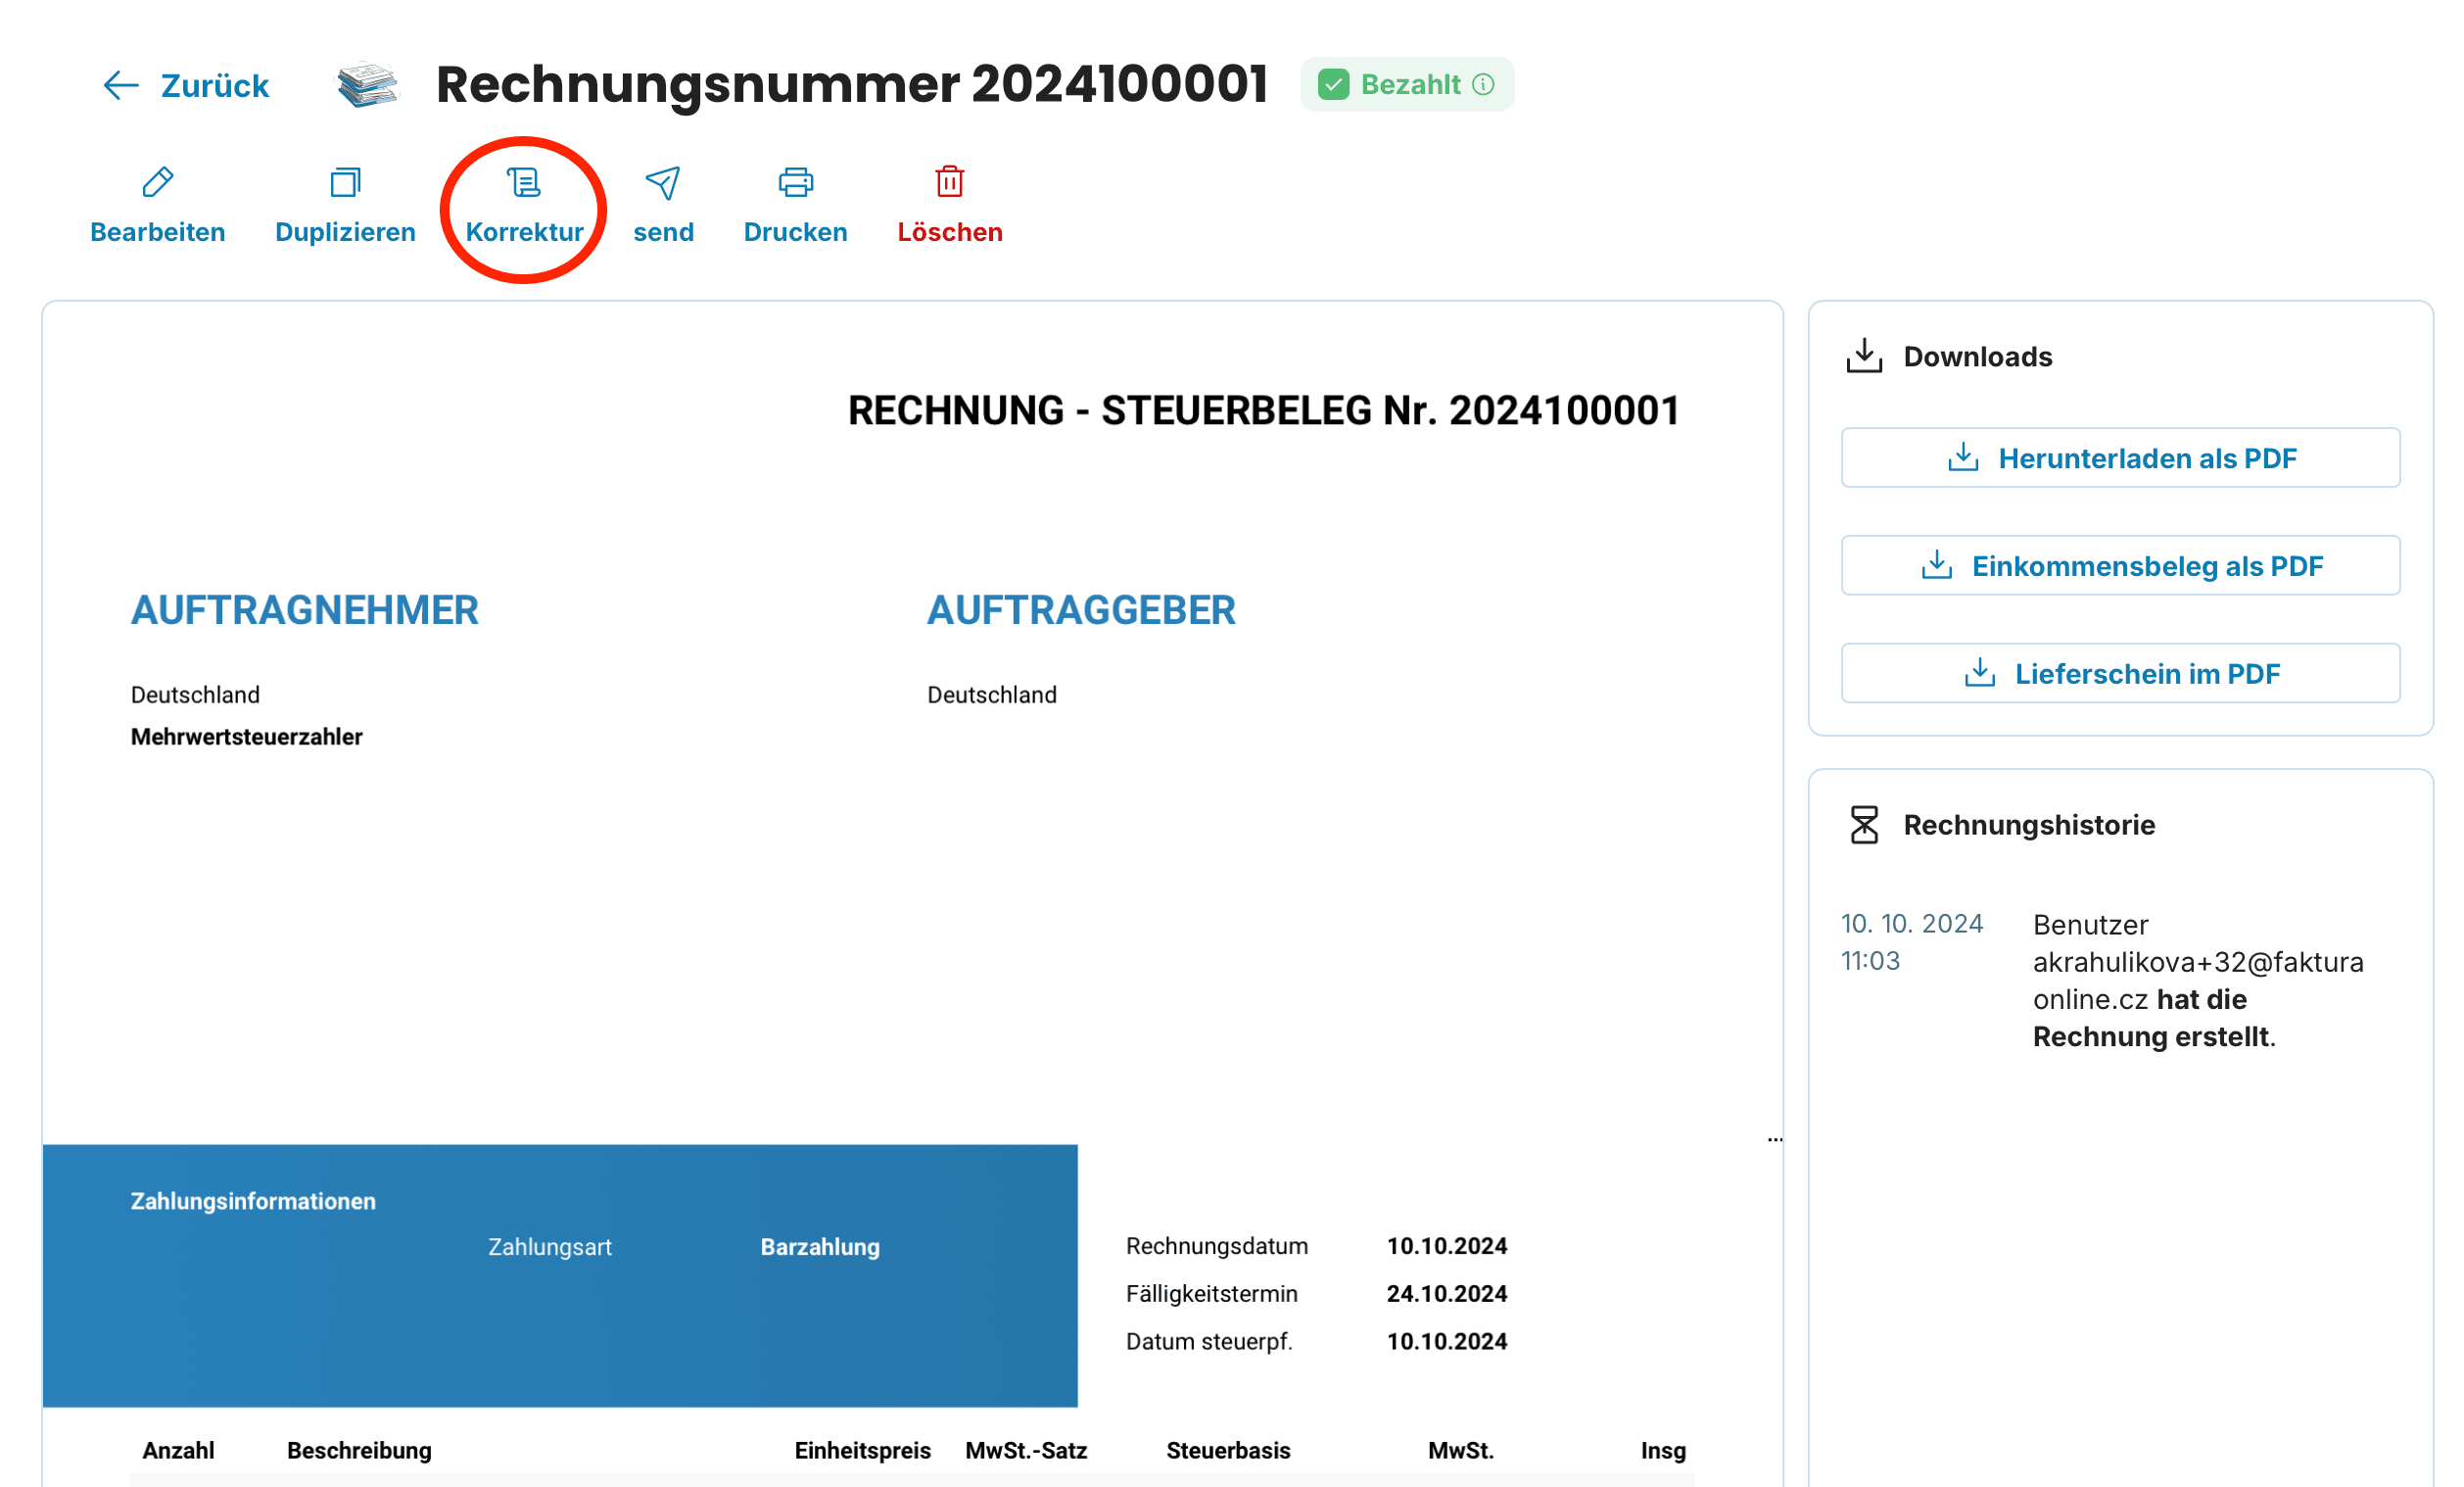The width and height of the screenshot is (2464, 1487).
Task: Click the Fälligkeitstermin date 24.10.2024
Action: click(1446, 1294)
